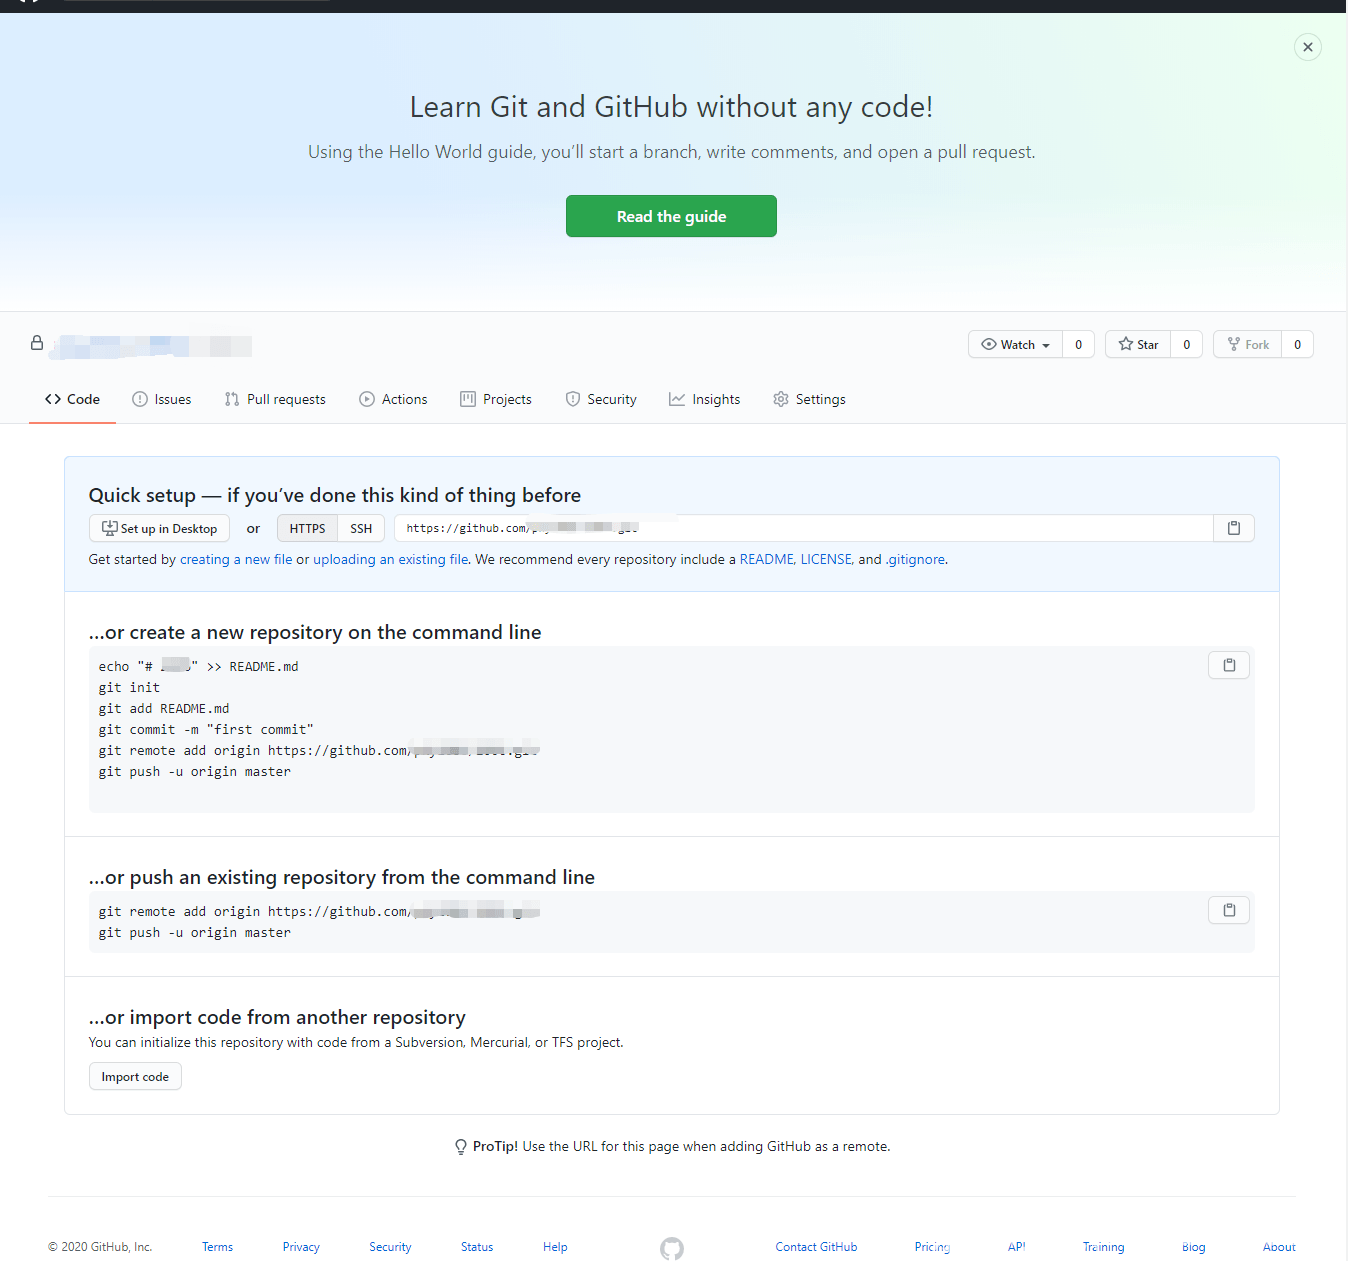The image size is (1348, 1261).
Task: Select the SSH clone option
Action: tap(361, 528)
